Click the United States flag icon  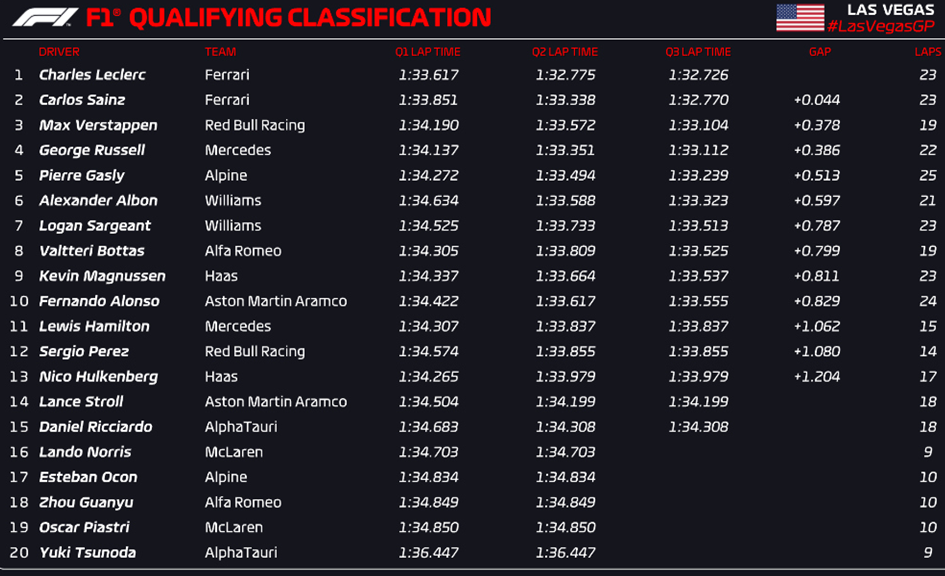[800, 17]
